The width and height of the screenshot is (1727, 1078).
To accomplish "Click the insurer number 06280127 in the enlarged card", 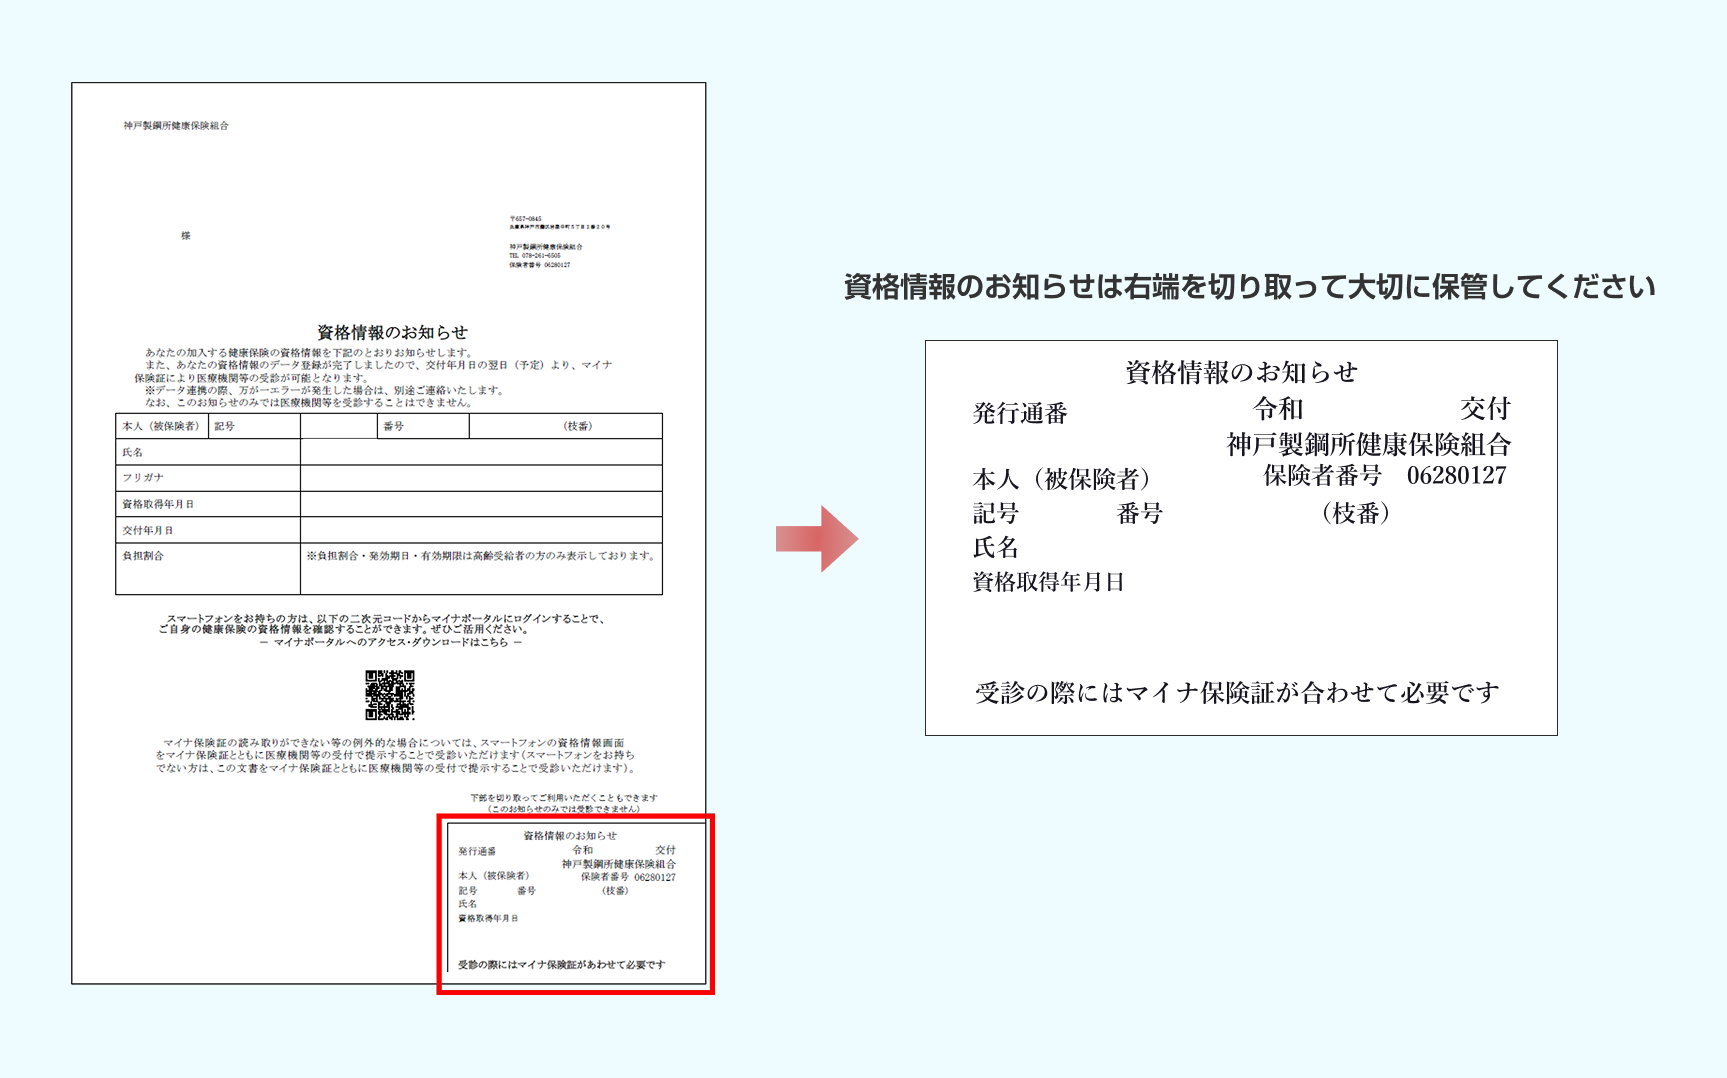I will [1456, 476].
